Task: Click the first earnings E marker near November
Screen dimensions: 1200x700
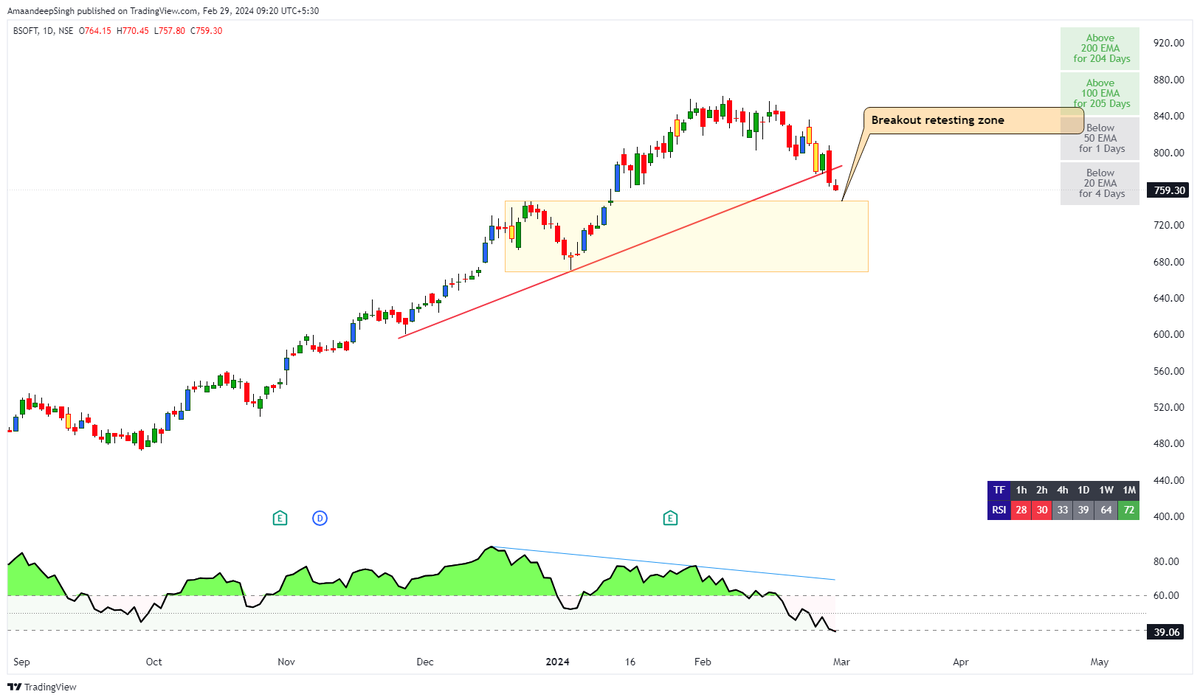Action: coord(281,518)
